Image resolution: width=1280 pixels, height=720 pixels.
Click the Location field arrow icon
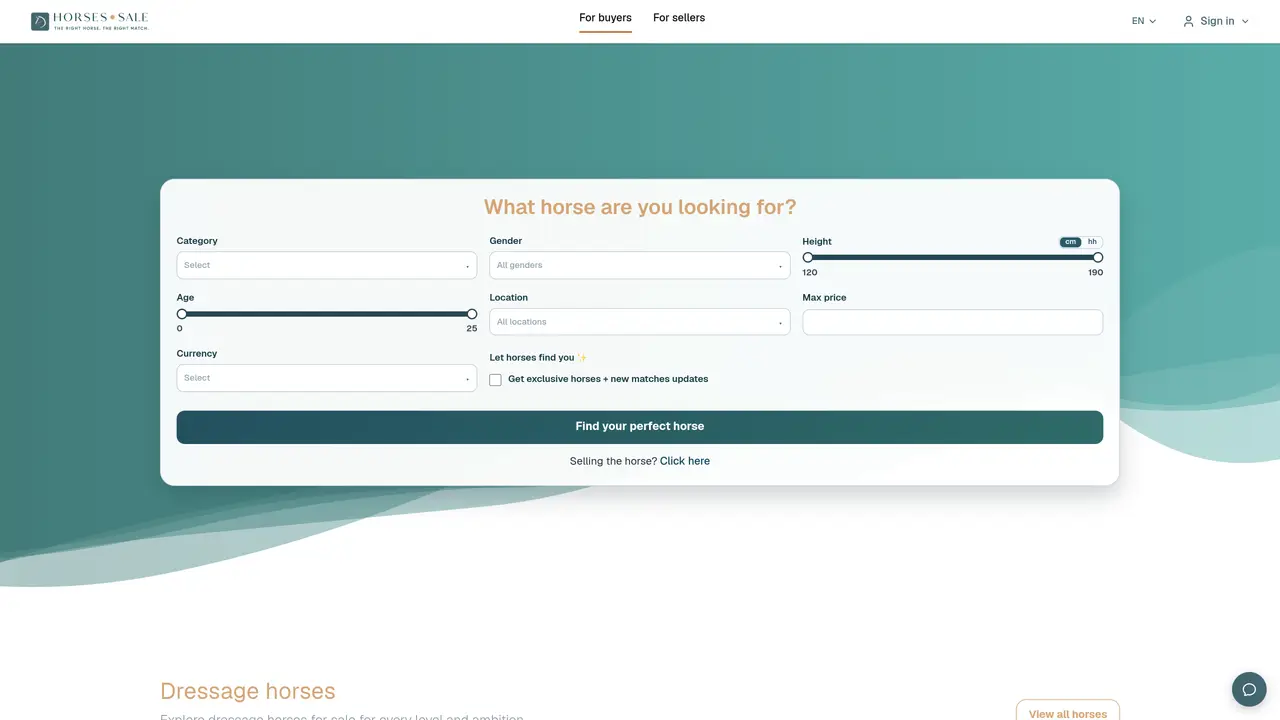pyautogui.click(x=780, y=323)
